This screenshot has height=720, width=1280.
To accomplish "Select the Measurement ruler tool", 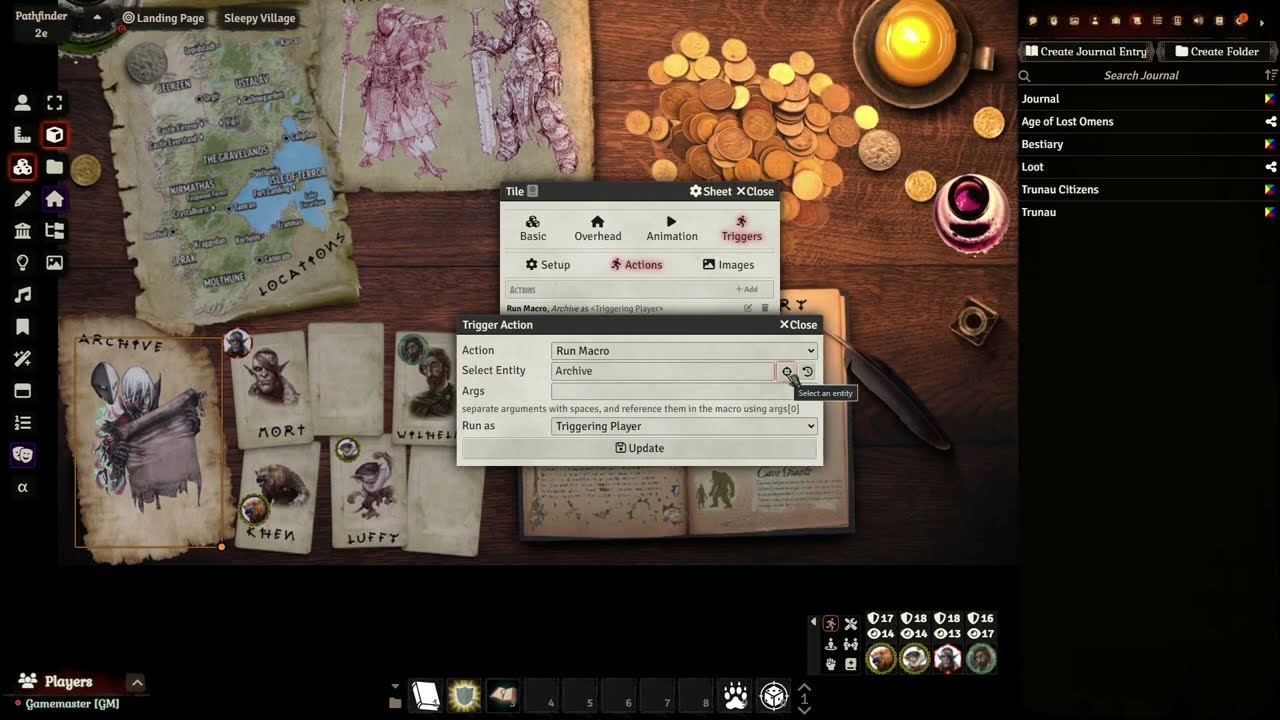I will (22, 134).
